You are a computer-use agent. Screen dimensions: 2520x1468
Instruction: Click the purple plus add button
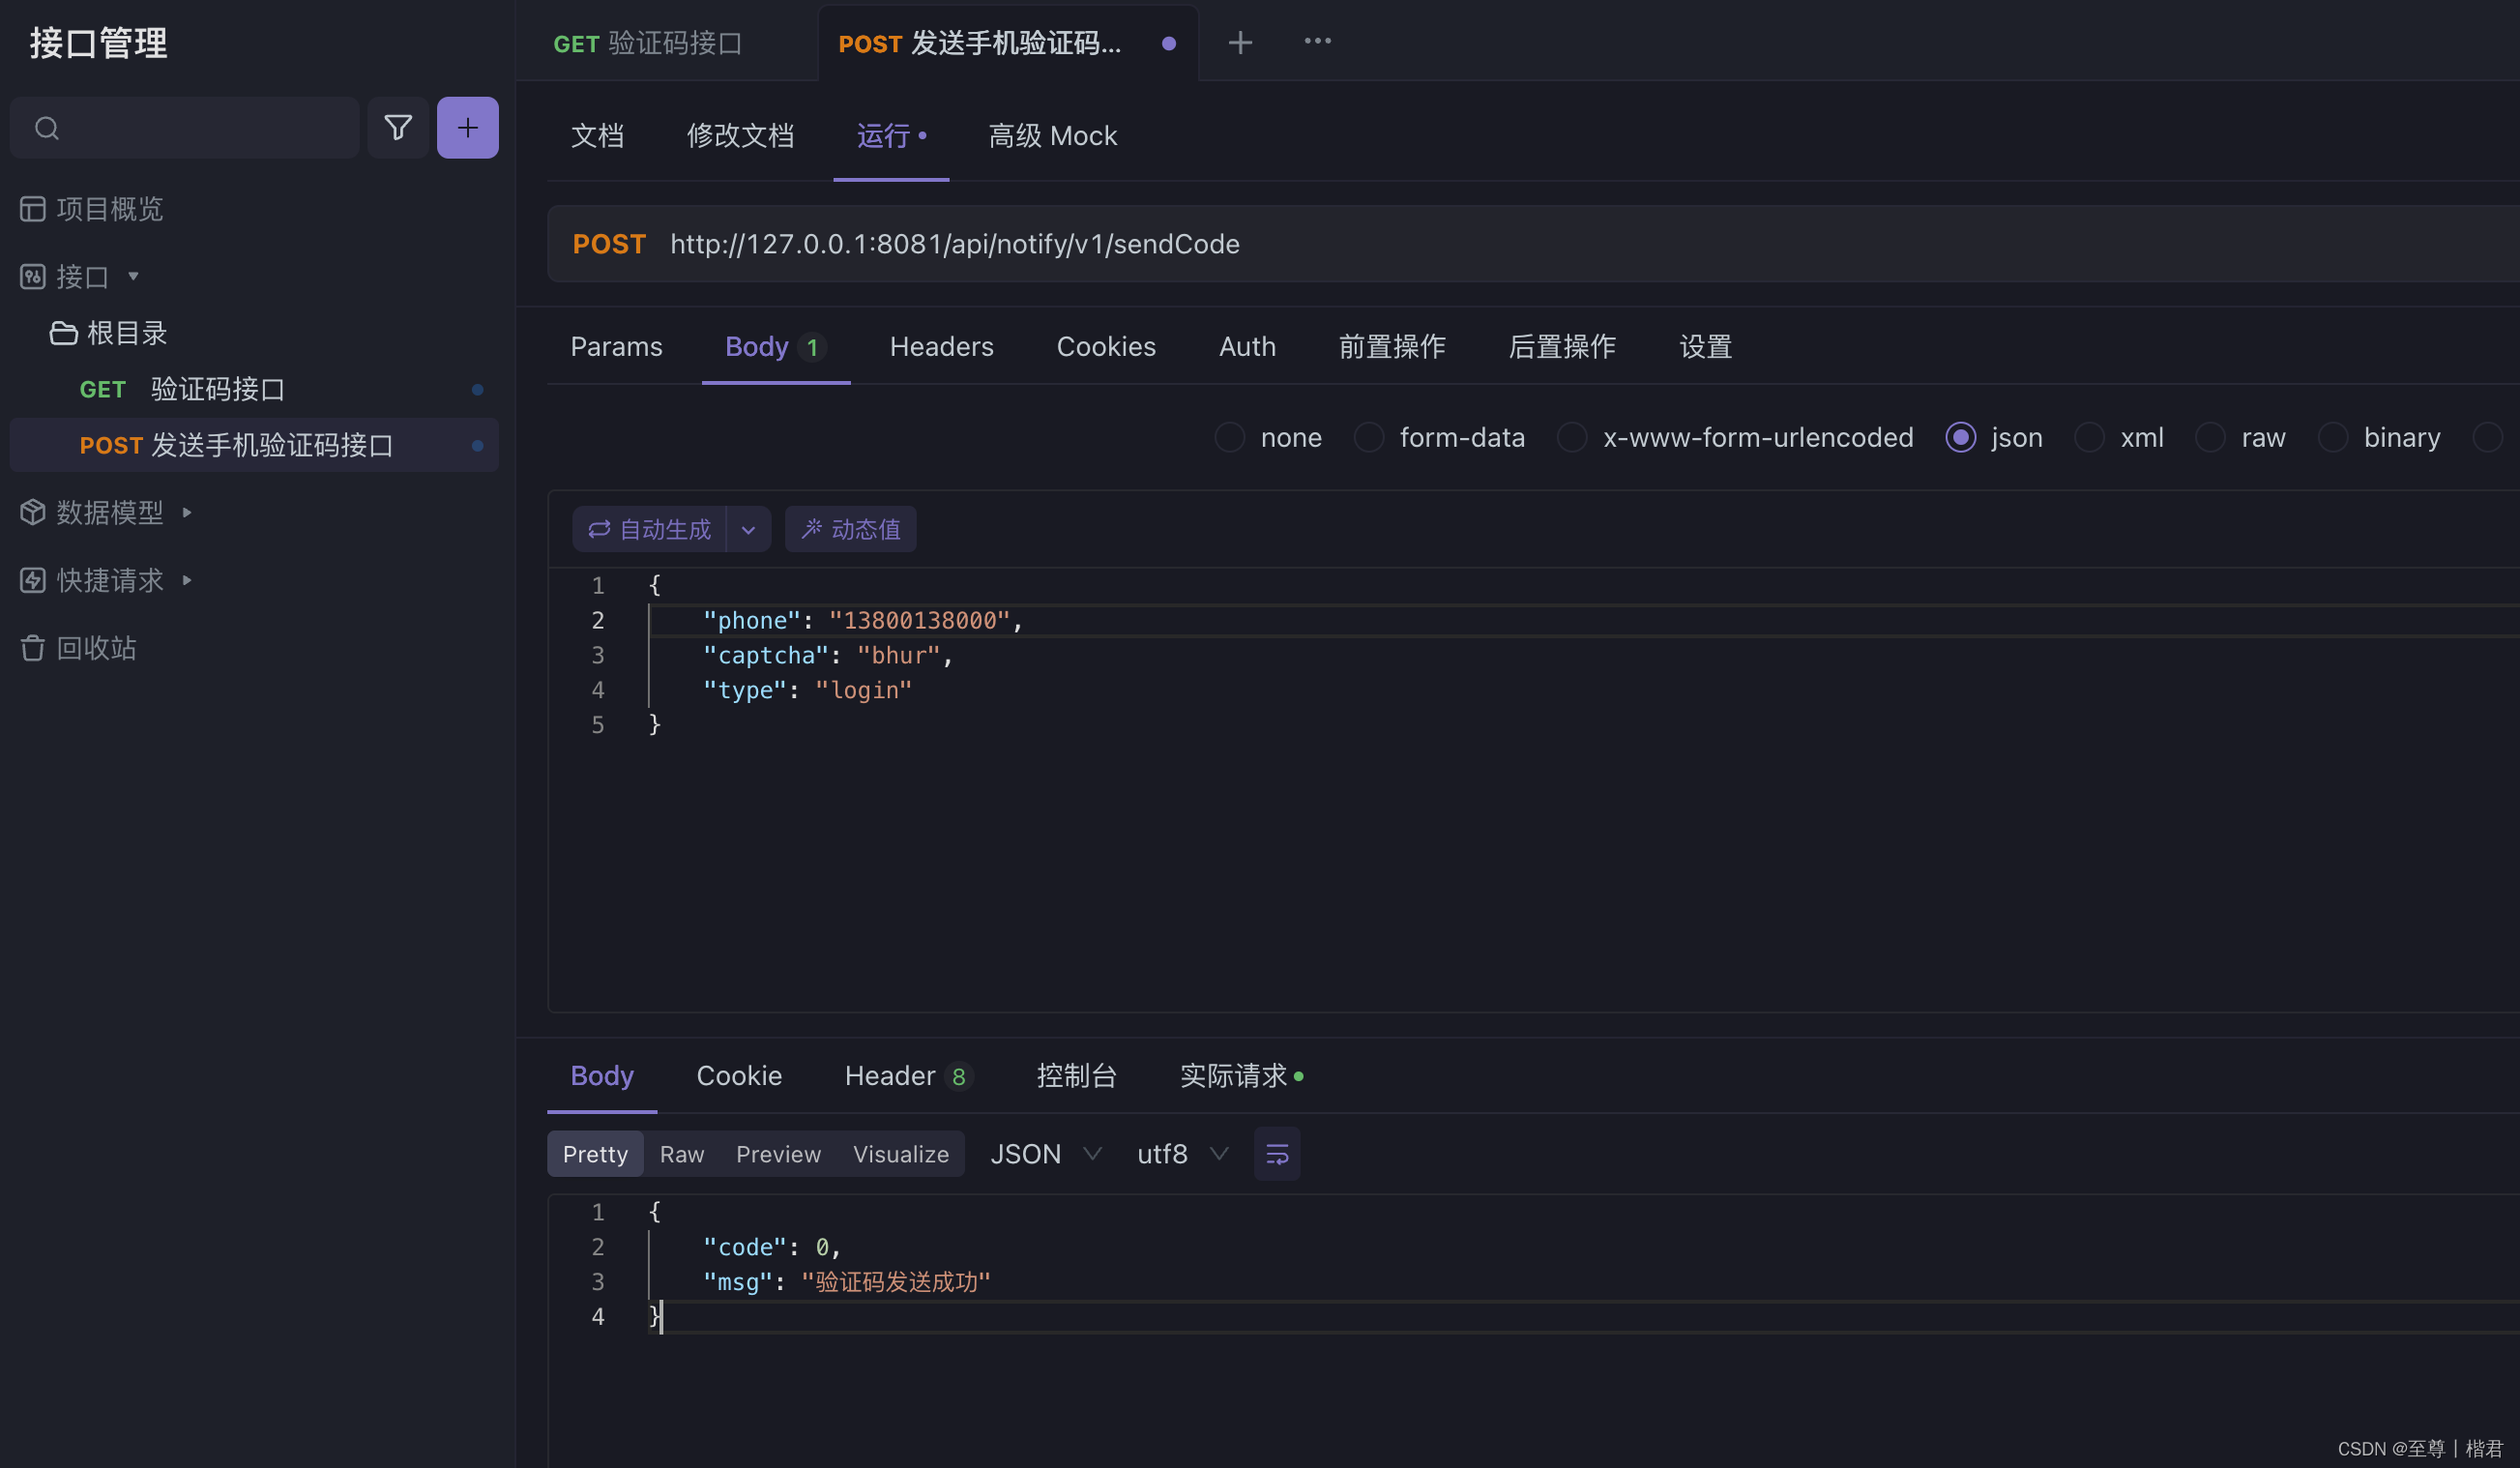(467, 127)
